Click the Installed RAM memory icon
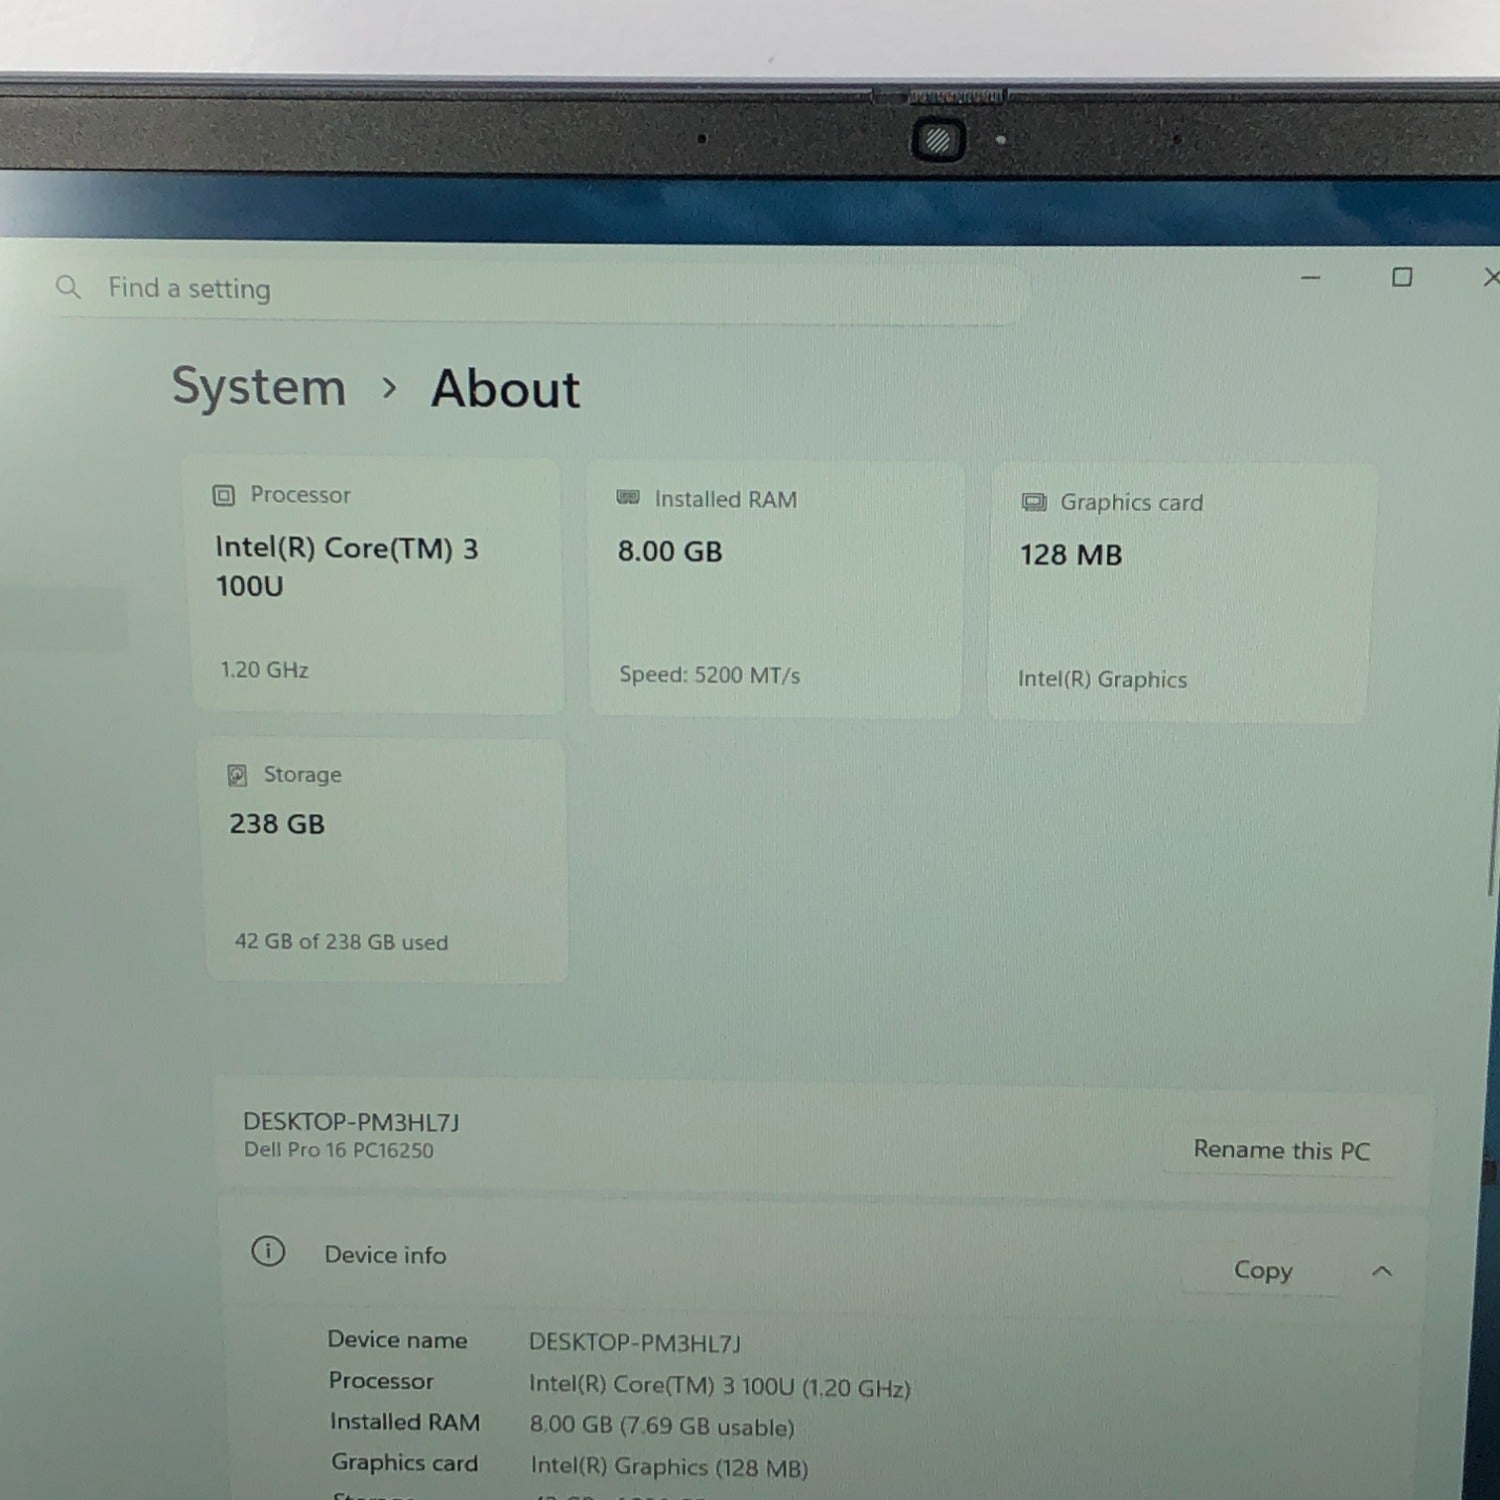The height and width of the screenshot is (1500, 1500). click(x=628, y=498)
